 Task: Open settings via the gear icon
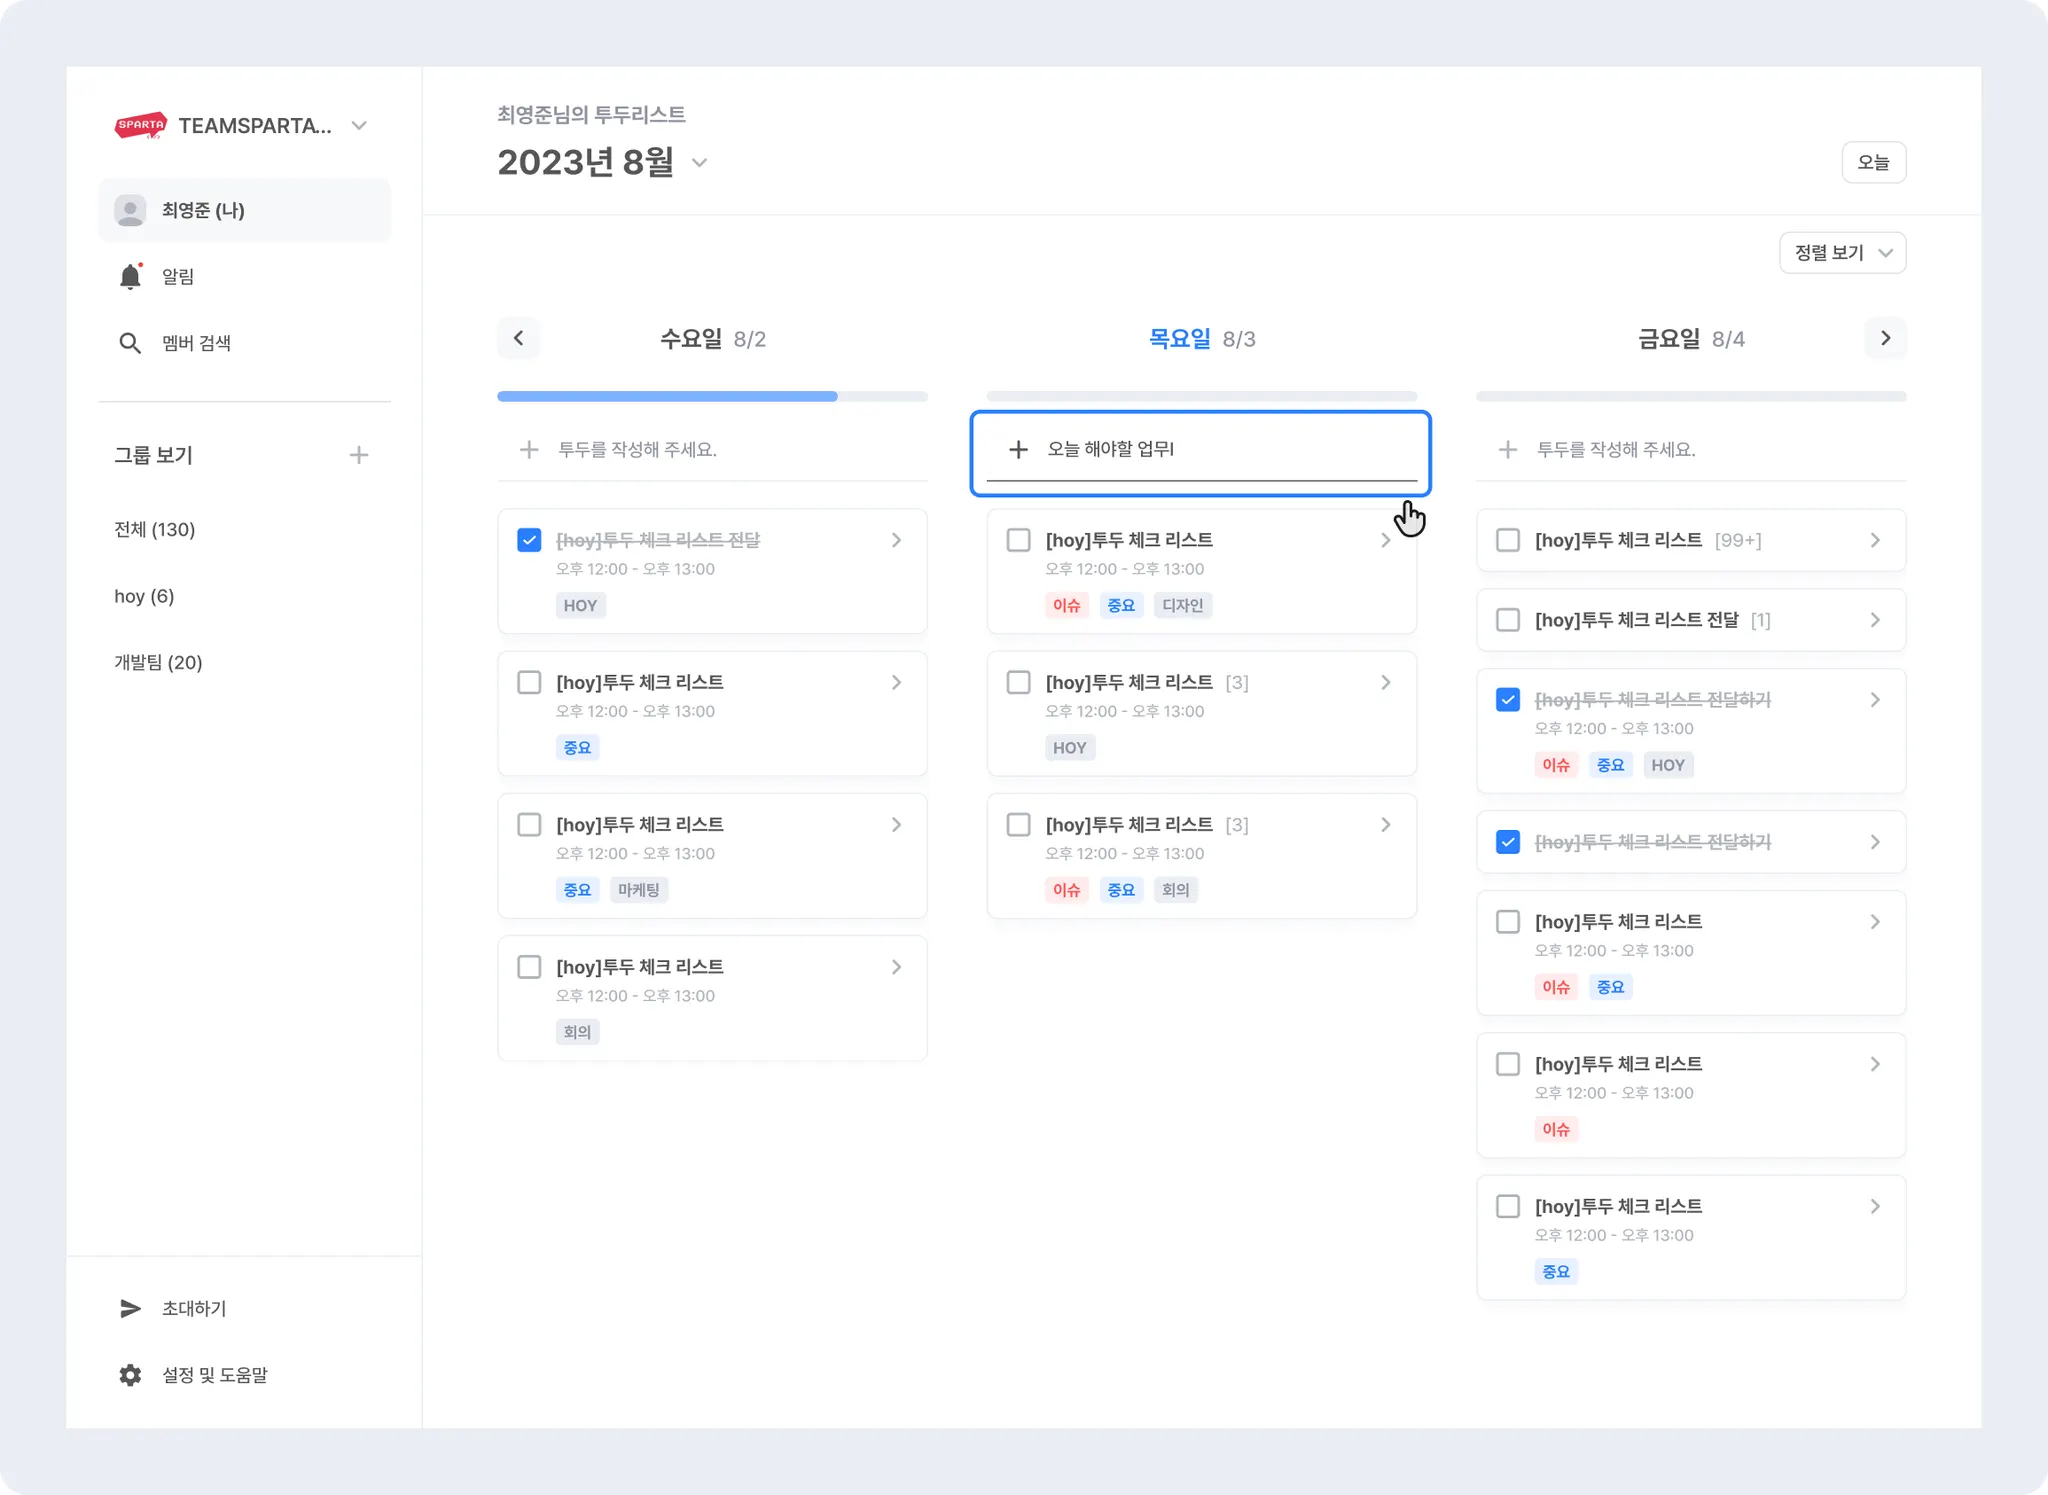[130, 1375]
